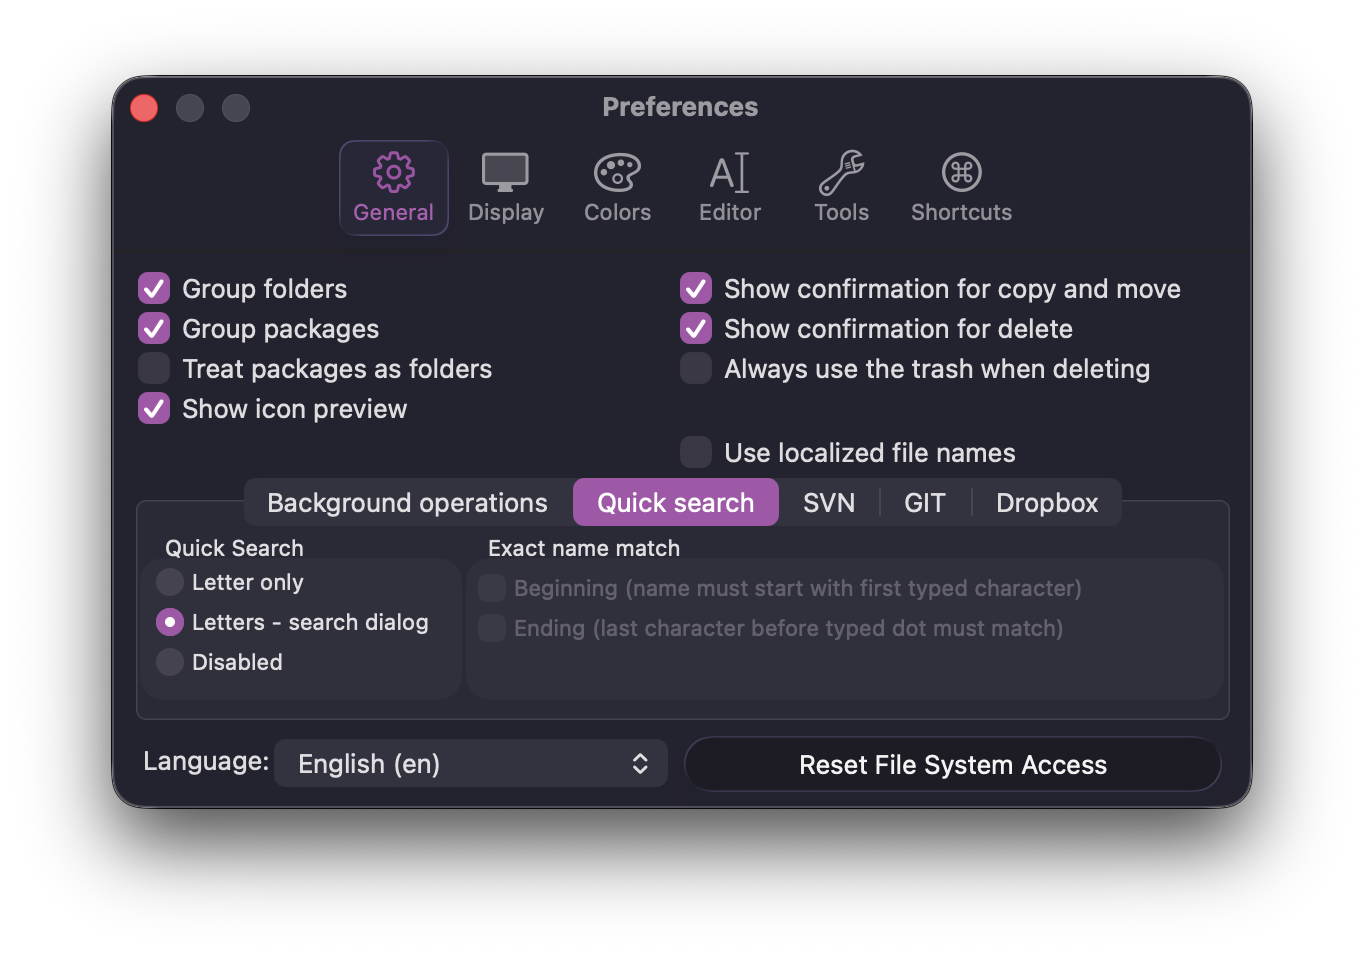1364x956 pixels.
Task: Switch to the Dropbox tab
Action: (x=1046, y=502)
